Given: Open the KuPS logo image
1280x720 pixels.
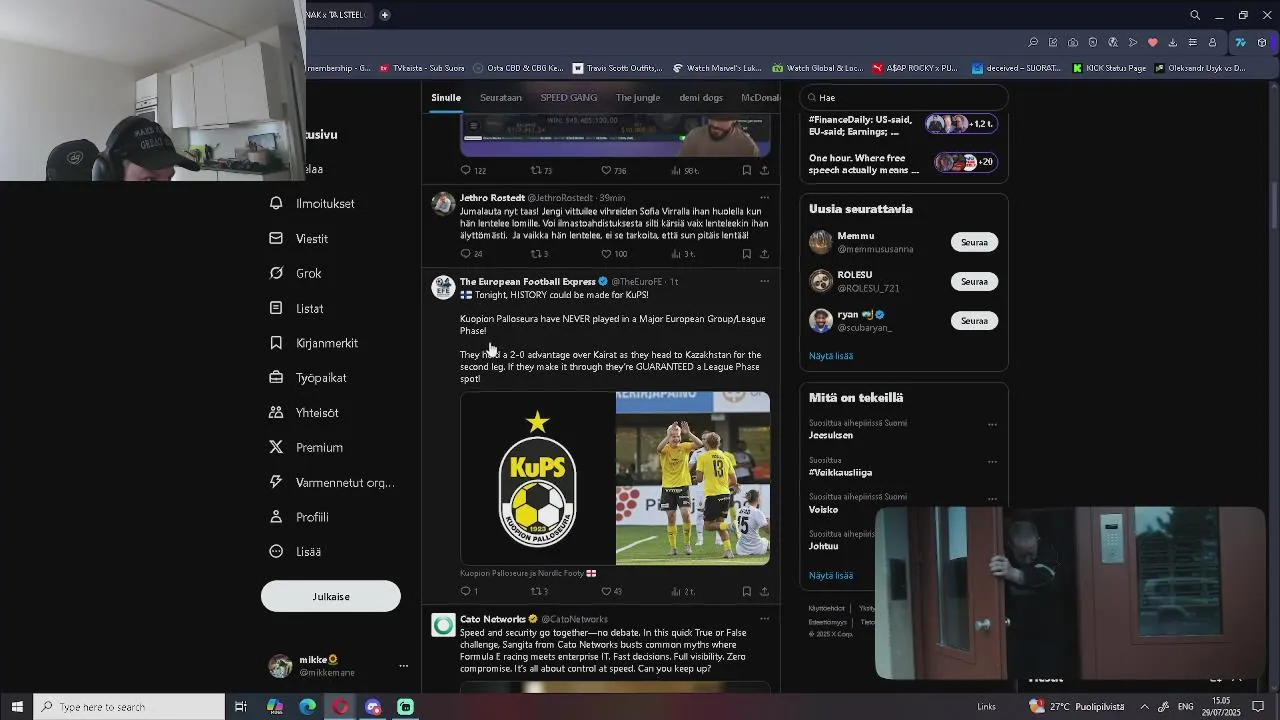Looking at the screenshot, I should point(537,478).
